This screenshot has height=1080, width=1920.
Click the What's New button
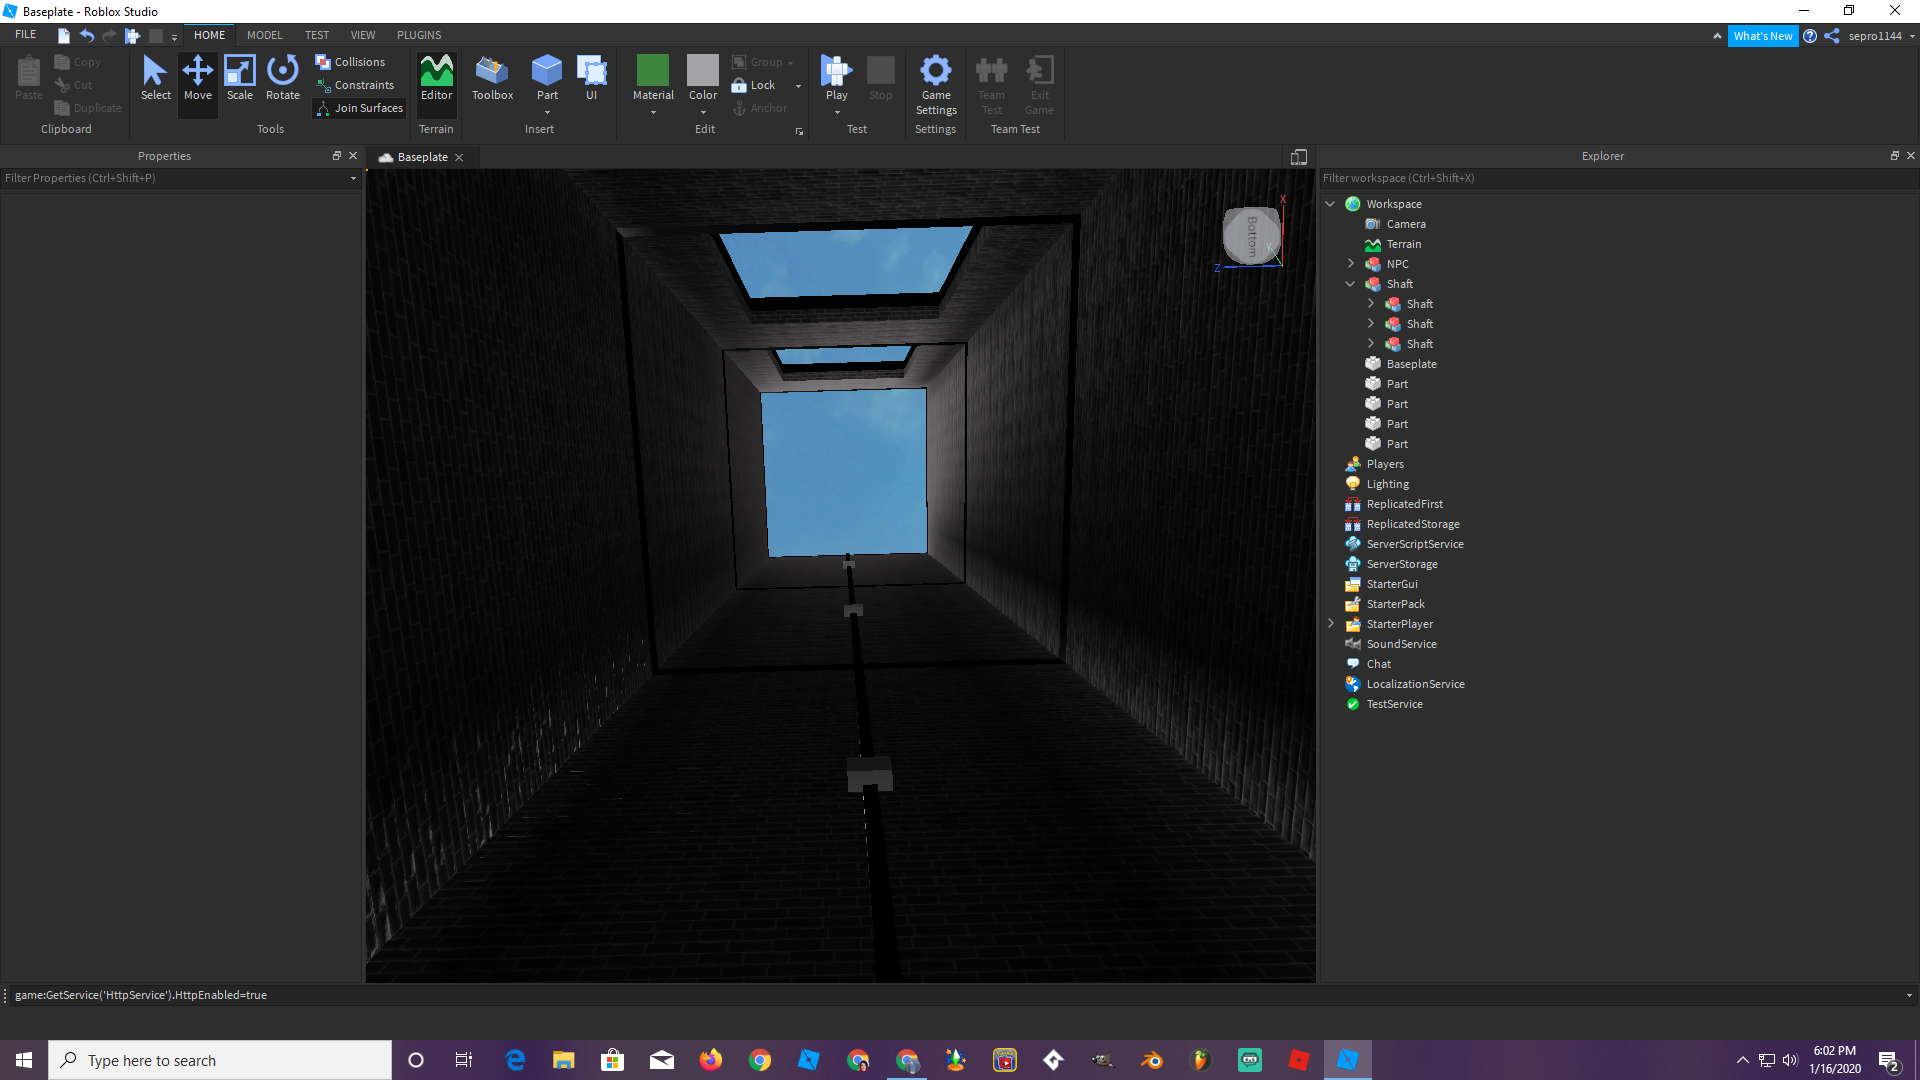tap(1762, 36)
